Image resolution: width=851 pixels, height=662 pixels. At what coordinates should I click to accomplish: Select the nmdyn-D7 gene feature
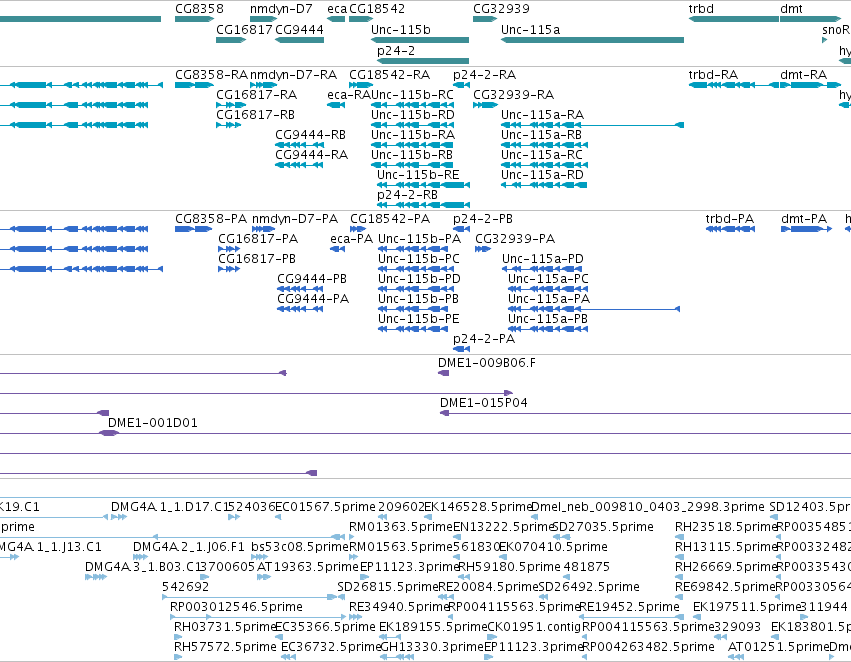[264, 20]
